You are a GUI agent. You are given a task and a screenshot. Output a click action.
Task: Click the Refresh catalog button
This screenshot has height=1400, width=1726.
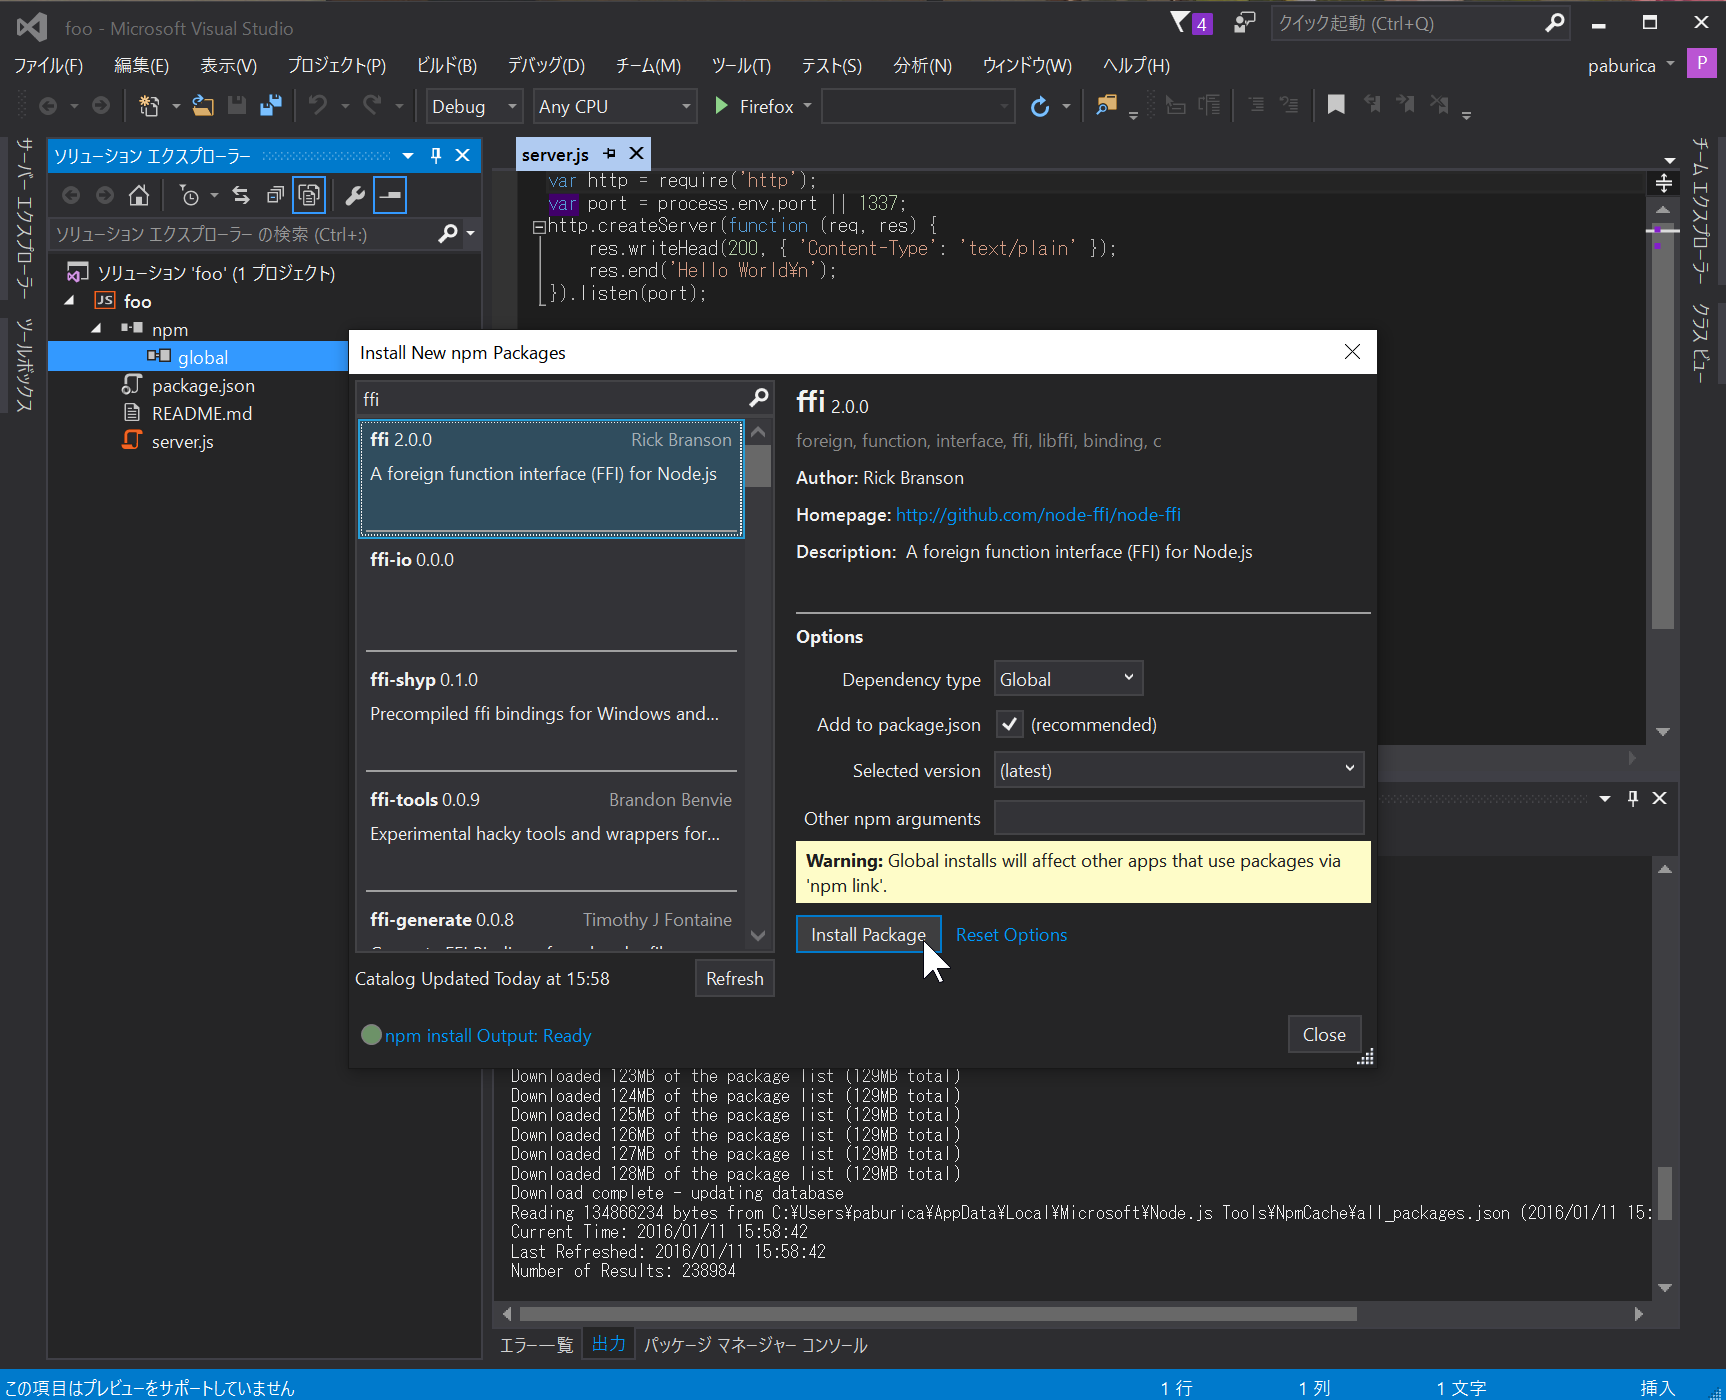(734, 979)
